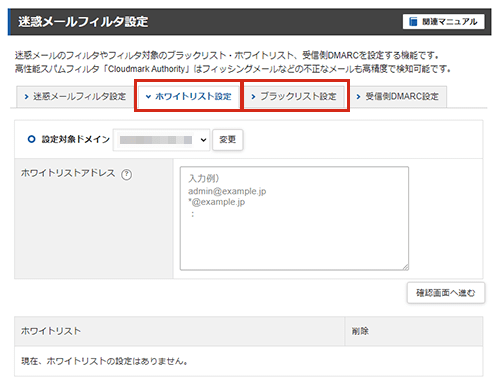
Task: Click the help icon beside ホワイトリストアドレス
Action: 126,174
